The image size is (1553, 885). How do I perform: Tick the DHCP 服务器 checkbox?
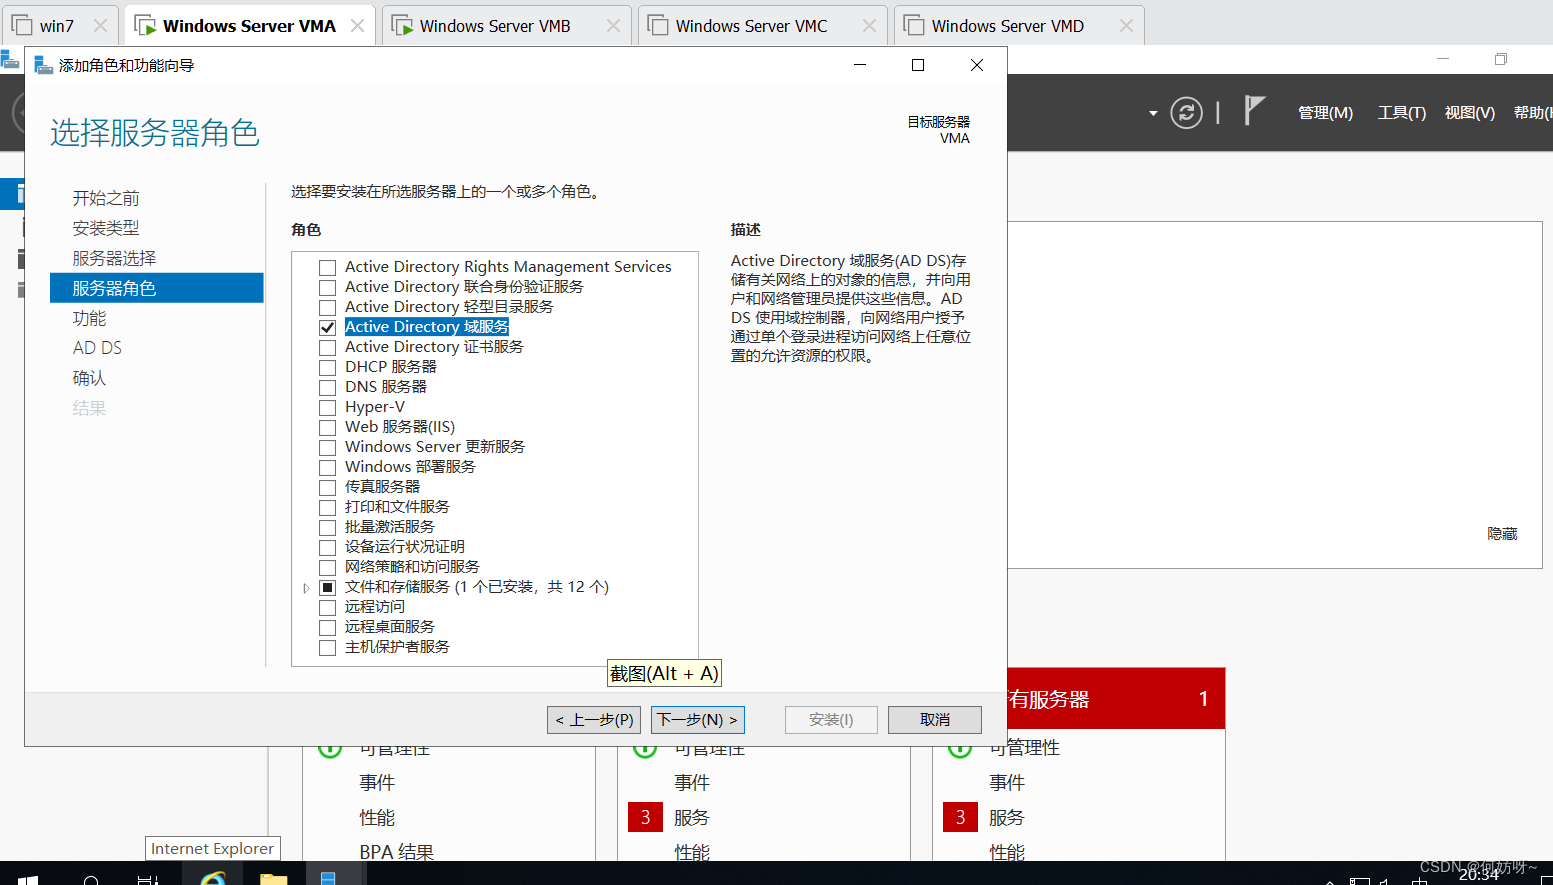click(x=327, y=367)
